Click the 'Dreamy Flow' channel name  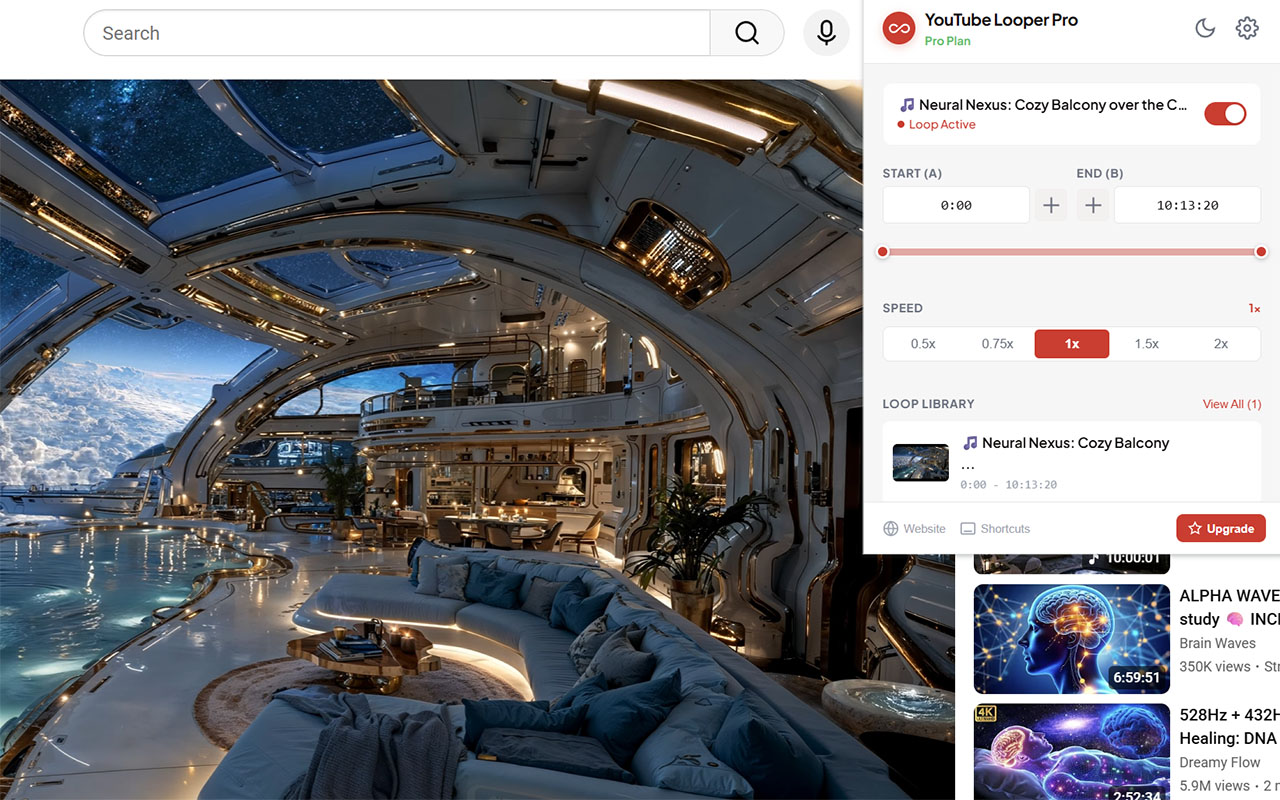(x=1220, y=762)
